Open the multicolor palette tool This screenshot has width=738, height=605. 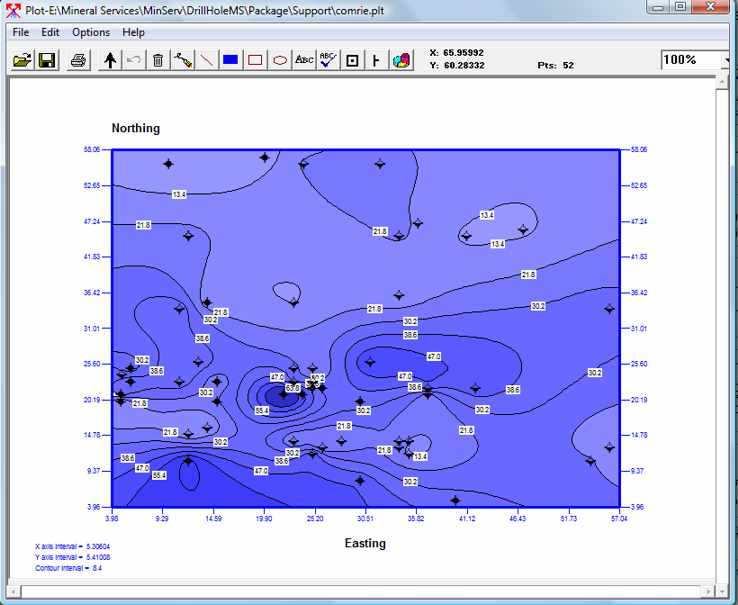coord(401,60)
